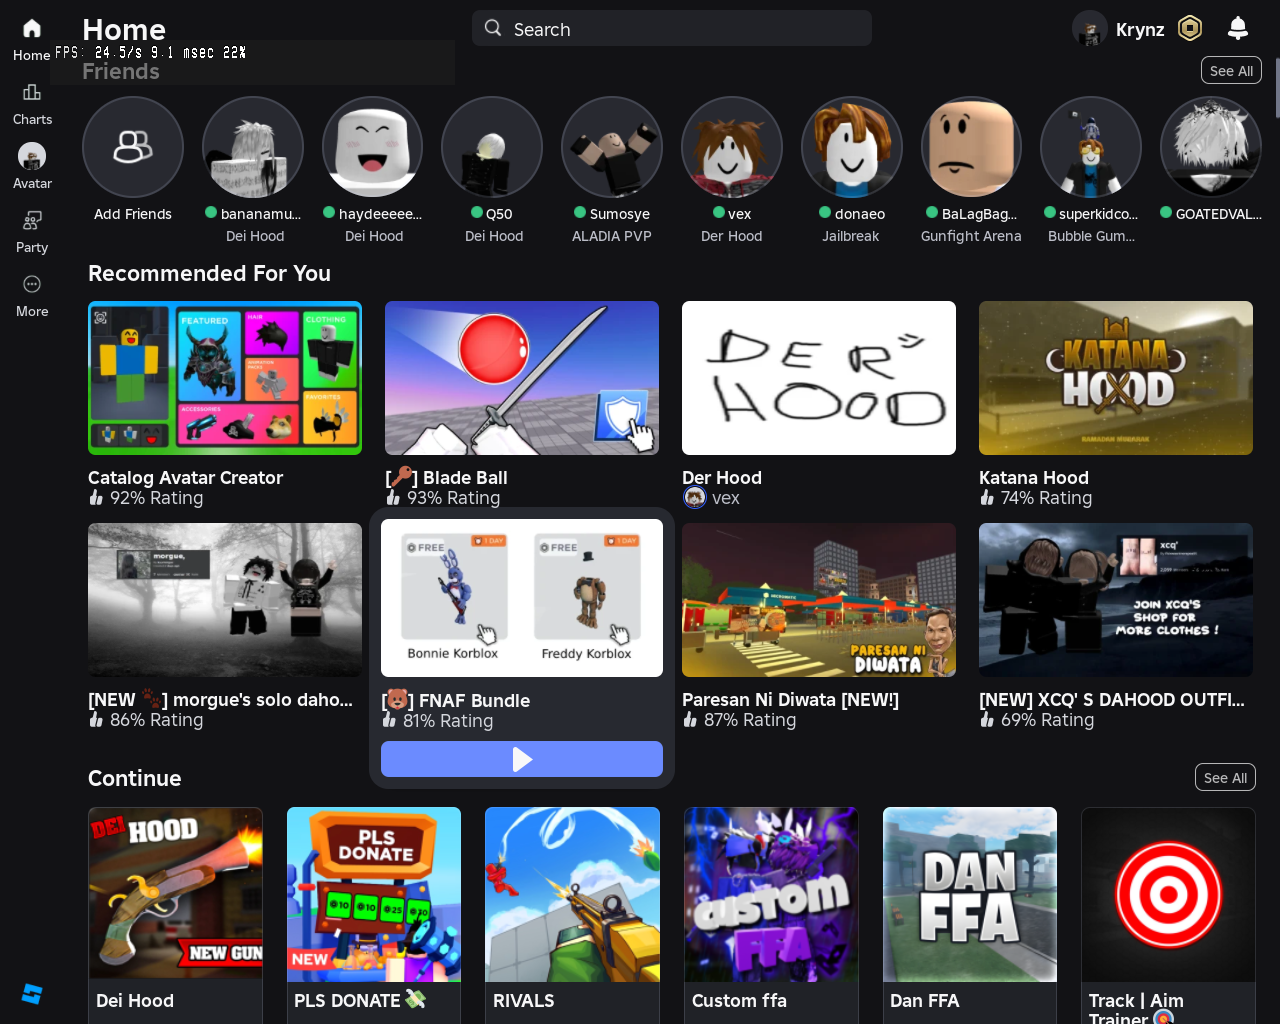Open friend donaeo avatar
1280x1024 pixels.
click(x=852, y=147)
